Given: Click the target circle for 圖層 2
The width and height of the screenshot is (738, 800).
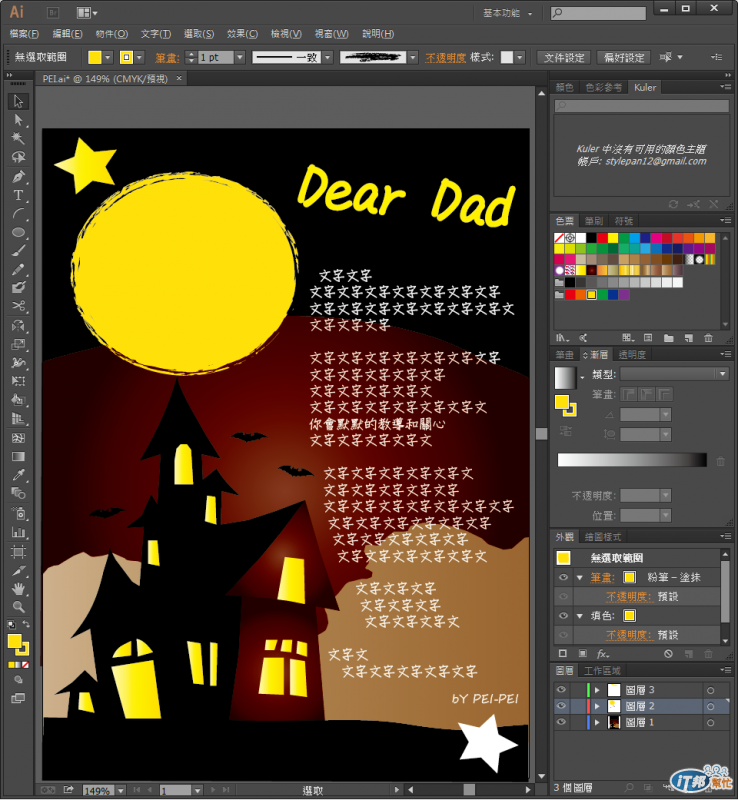Looking at the screenshot, I should [x=710, y=706].
